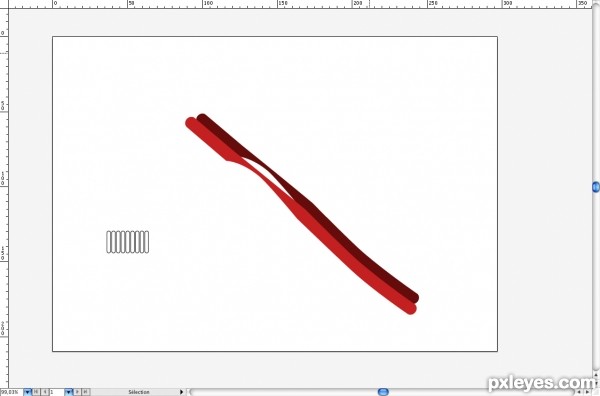The height and width of the screenshot is (396, 600).
Task: Open the artboard number dropdown
Action: (x=68, y=392)
